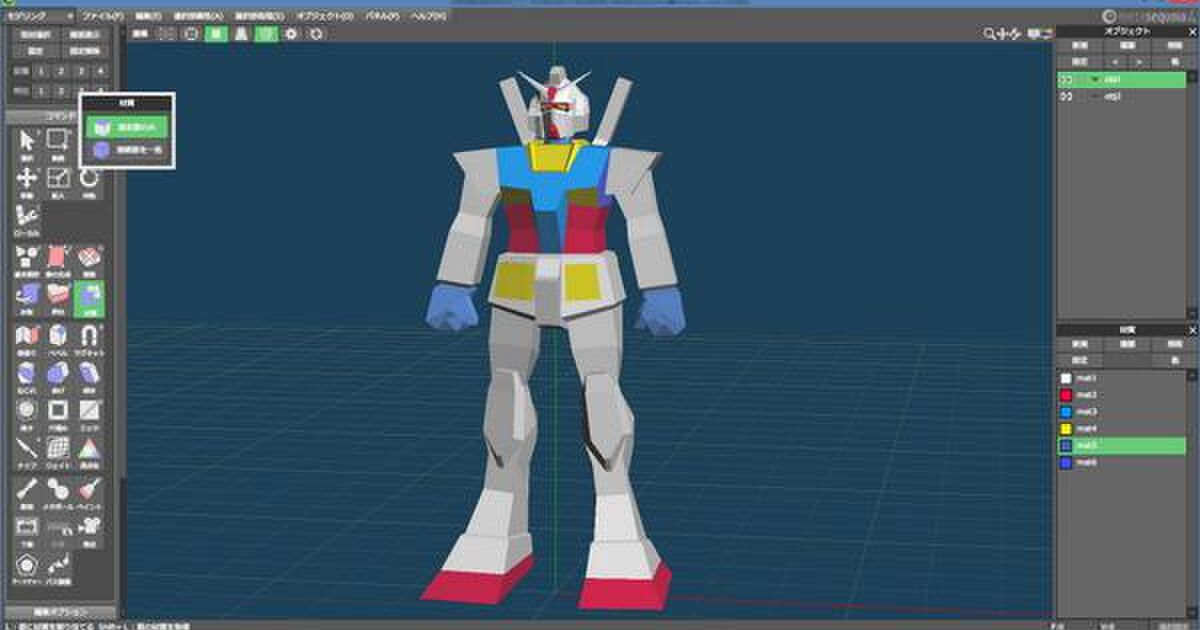Select the mat3 material row

click(1122, 412)
